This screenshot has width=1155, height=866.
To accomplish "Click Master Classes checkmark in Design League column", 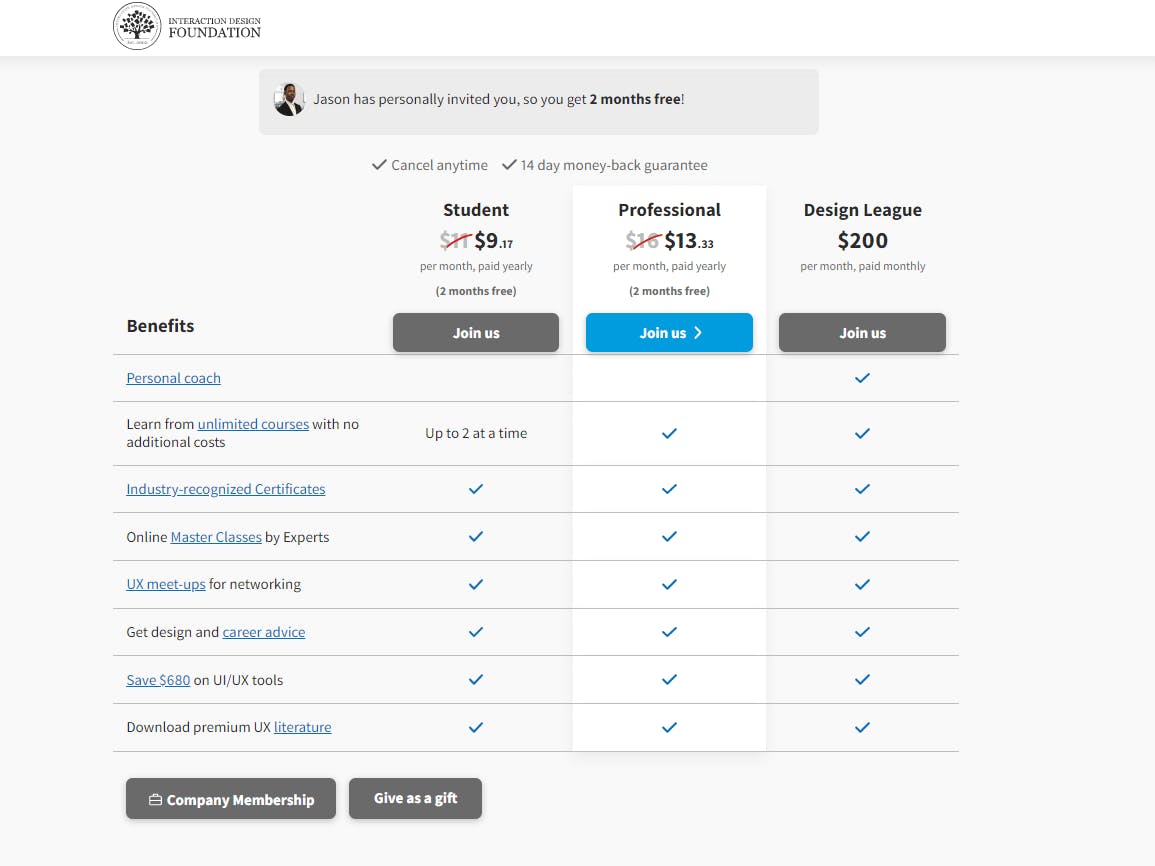I will (x=862, y=536).
